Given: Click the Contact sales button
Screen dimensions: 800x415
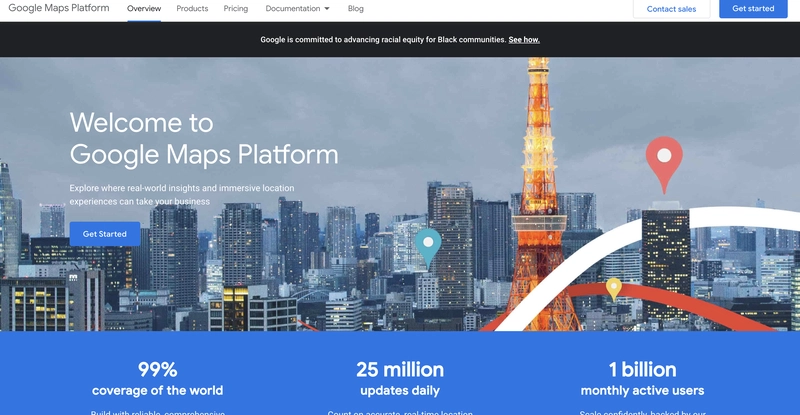Looking at the screenshot, I should point(671,9).
